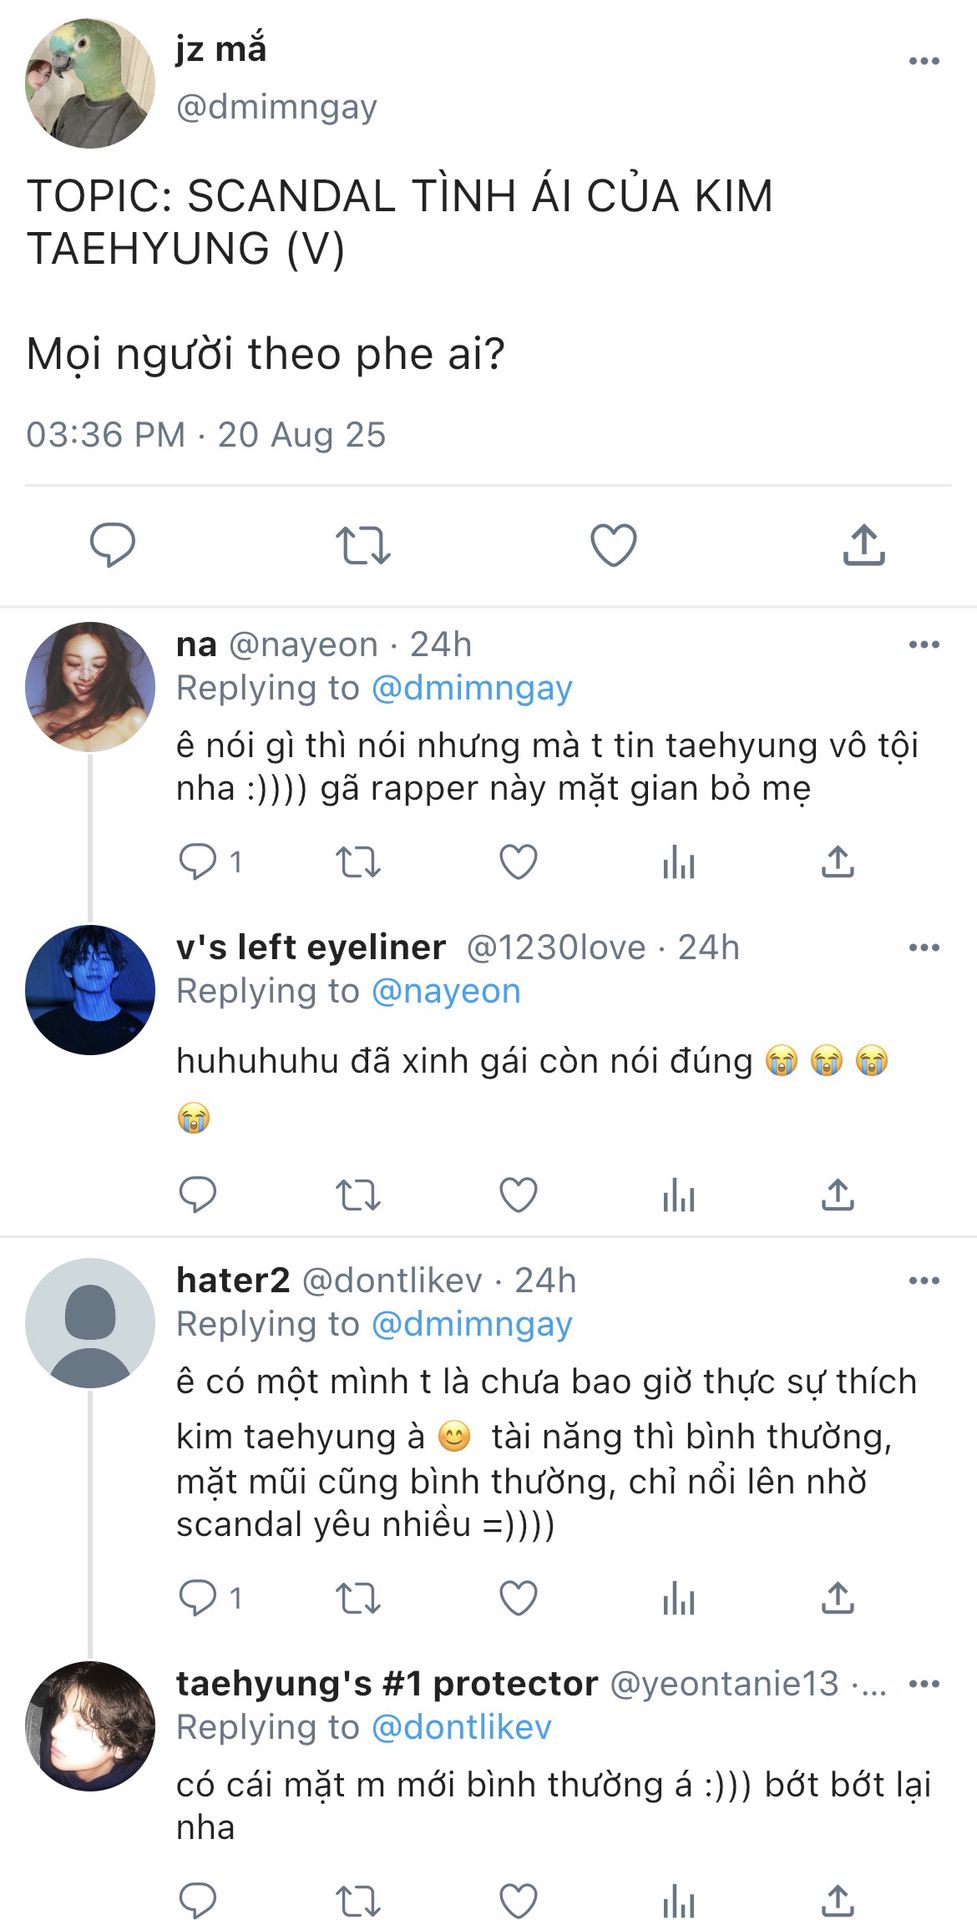977x1920 pixels.
Task: Open jz mắ's parrot profile picture
Action: (x=90, y=84)
